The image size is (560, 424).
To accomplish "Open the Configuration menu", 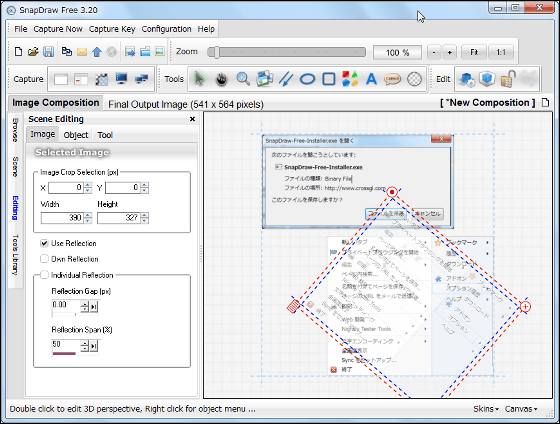I will coord(166,29).
